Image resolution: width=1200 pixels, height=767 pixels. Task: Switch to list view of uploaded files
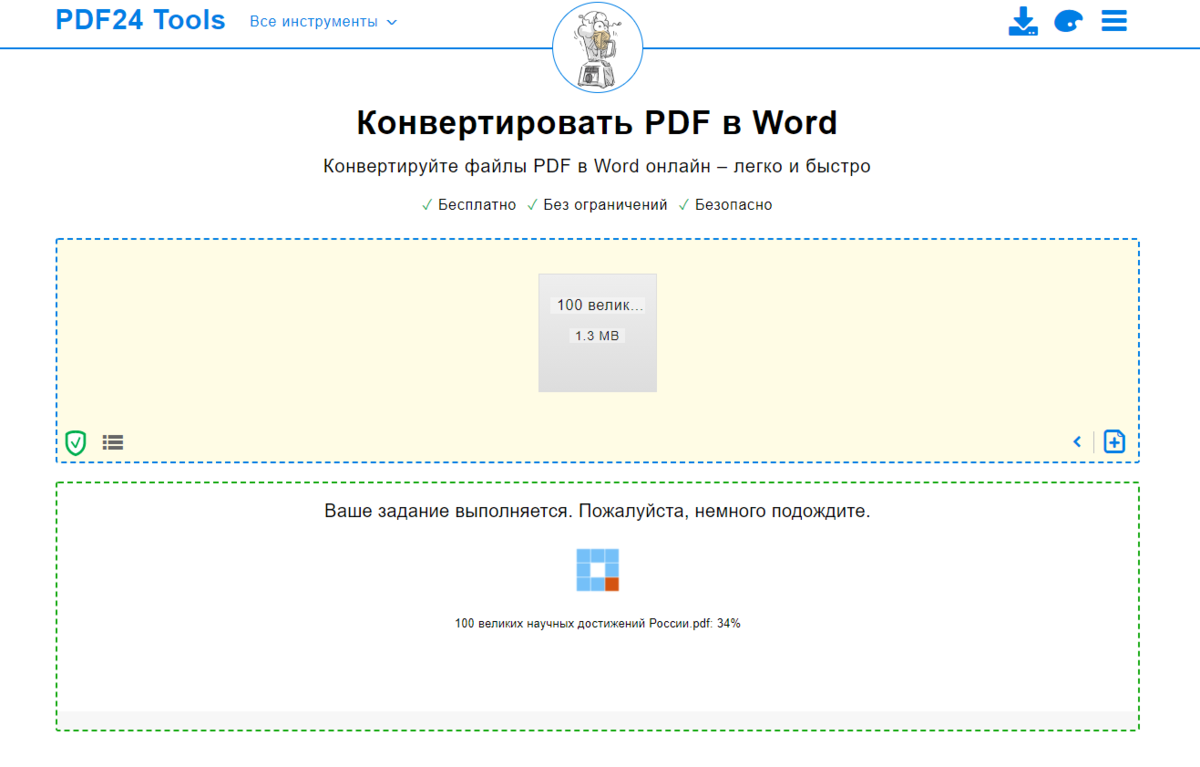(x=112, y=442)
